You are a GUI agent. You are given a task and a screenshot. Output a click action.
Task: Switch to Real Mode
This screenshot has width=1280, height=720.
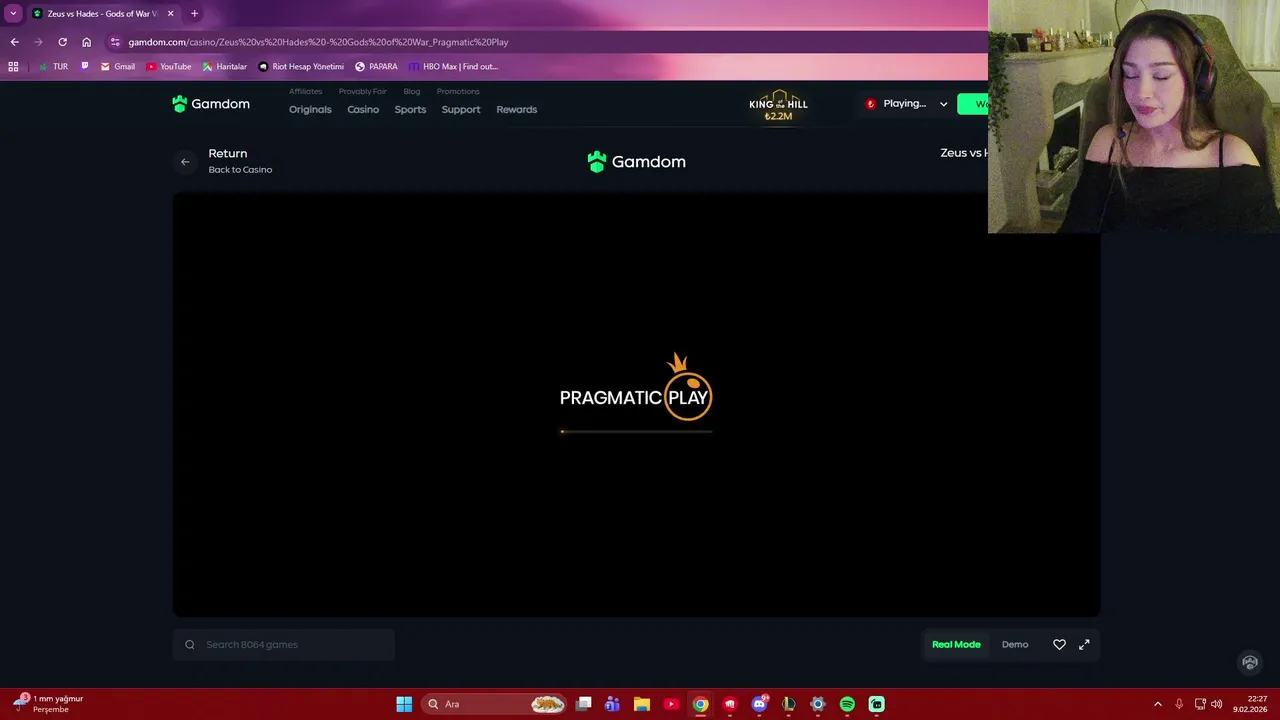pyautogui.click(x=956, y=645)
